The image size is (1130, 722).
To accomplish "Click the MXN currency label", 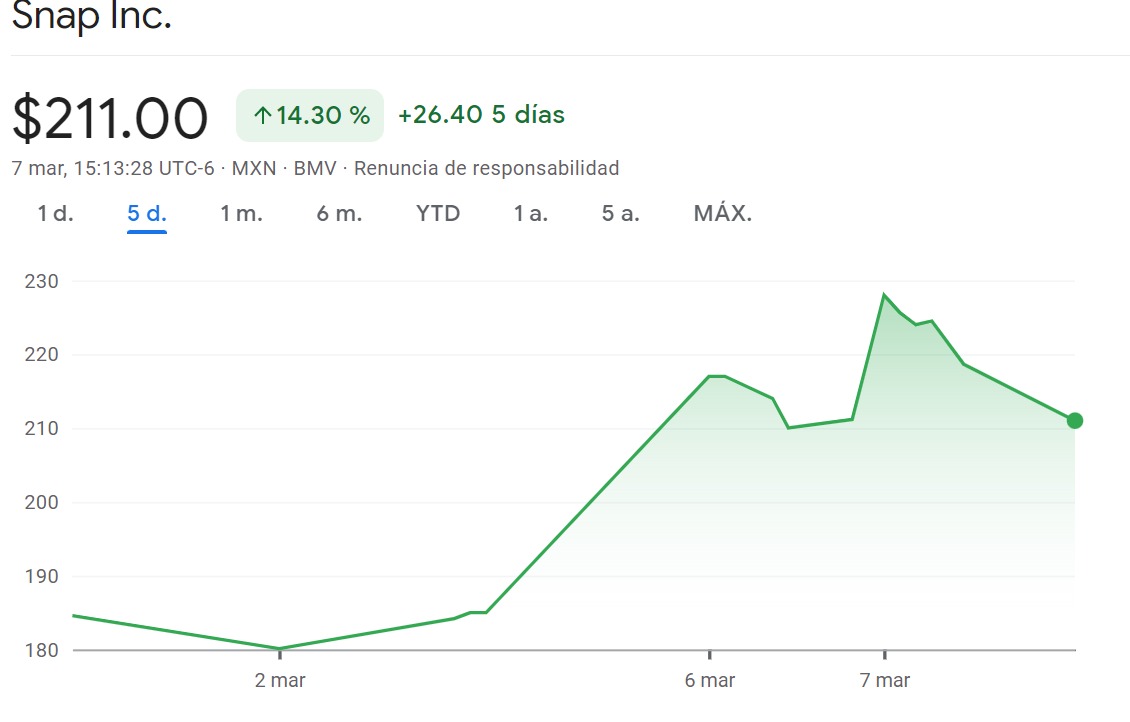I will pyautogui.click(x=254, y=168).
